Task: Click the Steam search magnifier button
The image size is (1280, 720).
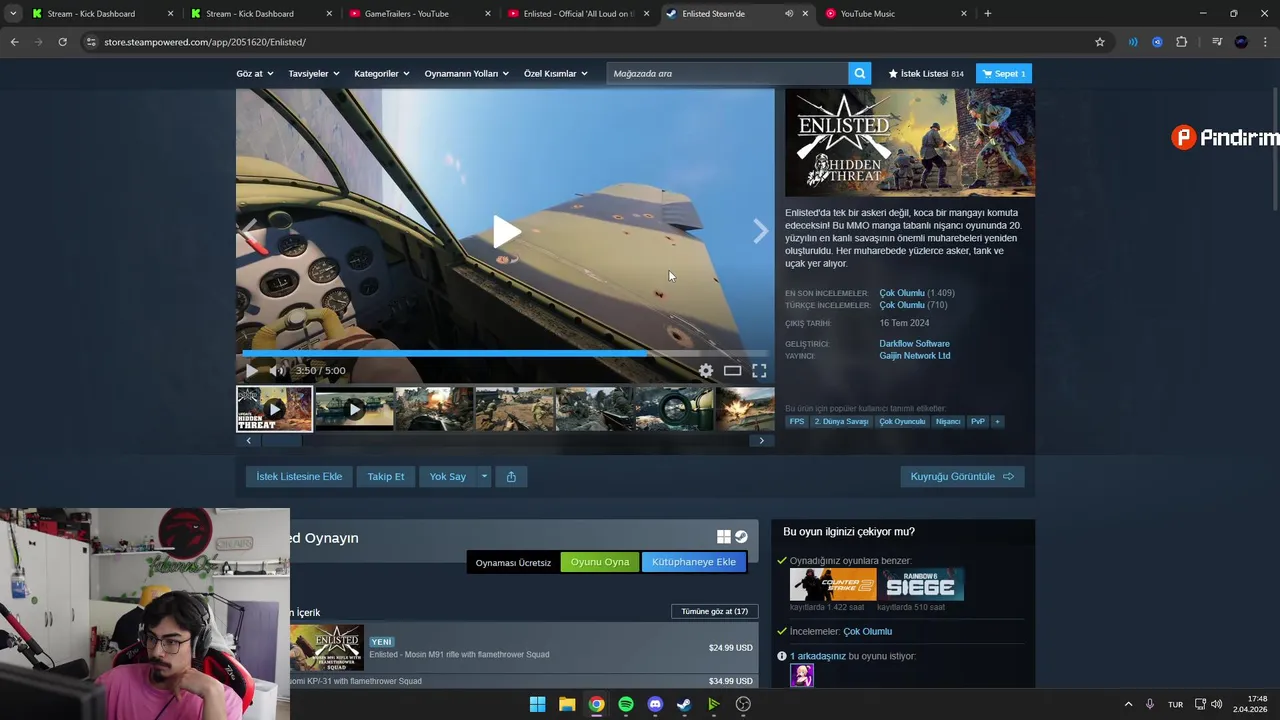Action: (859, 73)
